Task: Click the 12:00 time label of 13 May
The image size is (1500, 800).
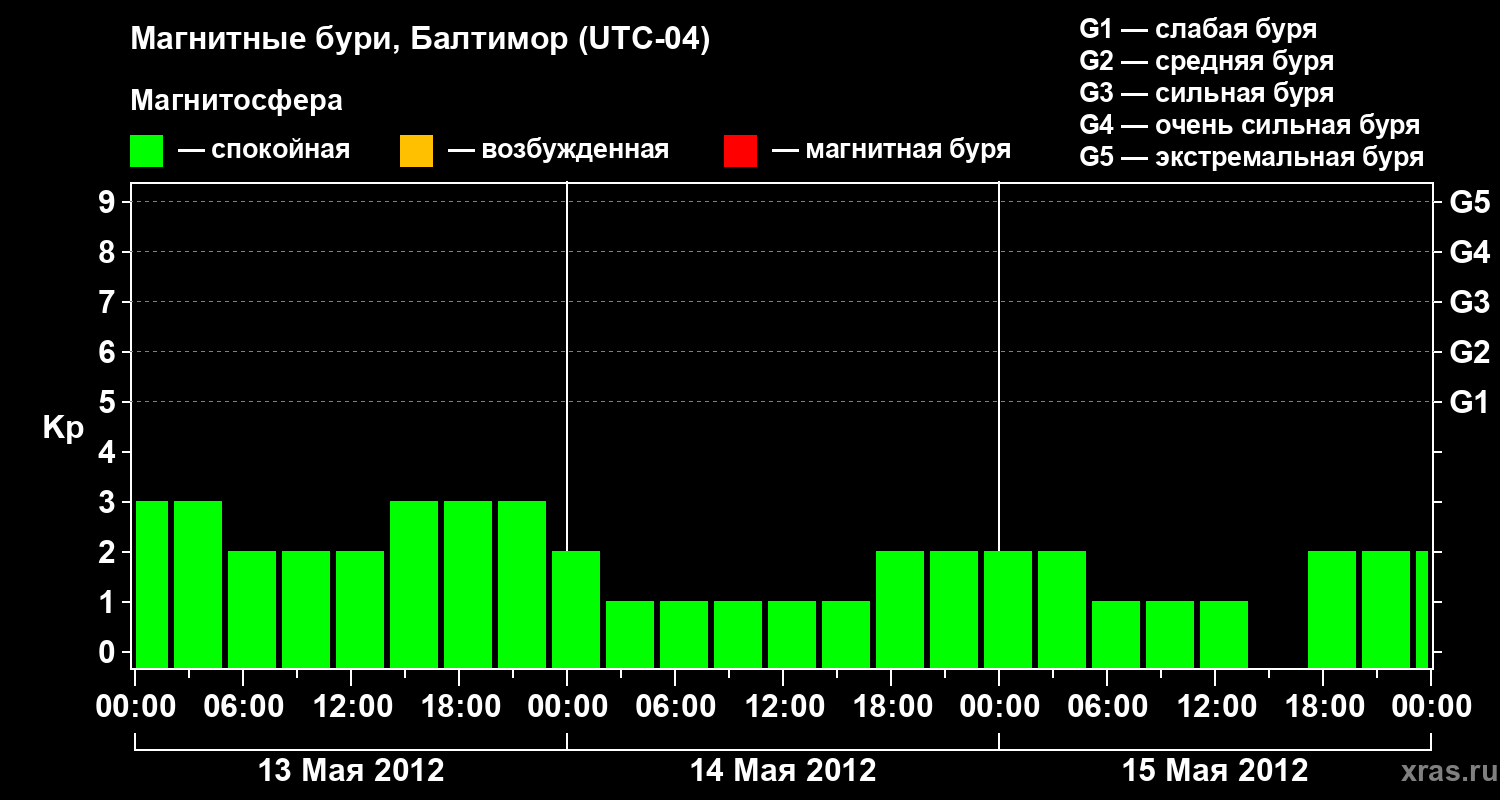Action: point(351,707)
